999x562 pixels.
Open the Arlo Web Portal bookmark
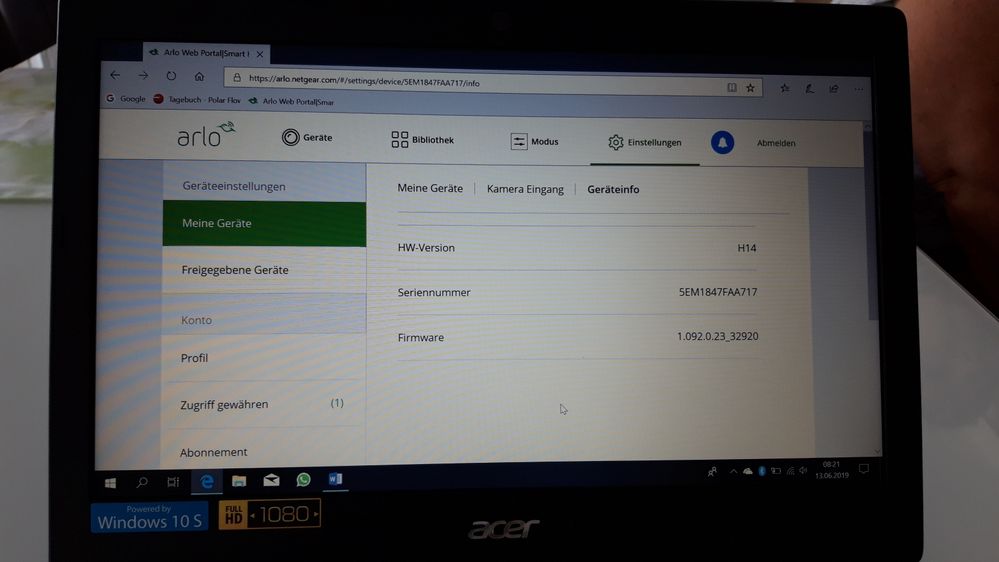pyautogui.click(x=291, y=101)
